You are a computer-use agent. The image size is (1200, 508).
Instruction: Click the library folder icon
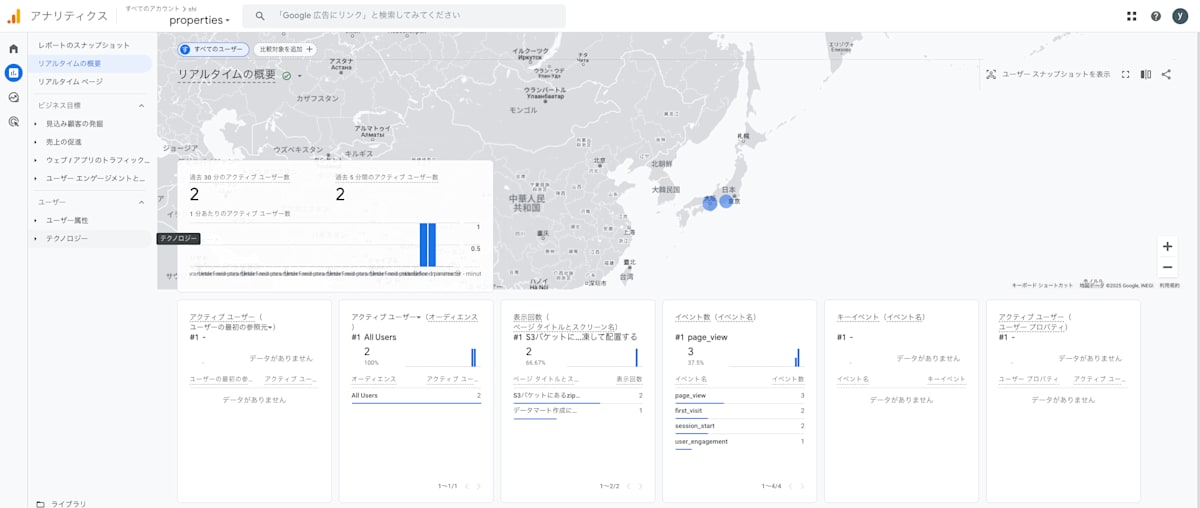(40, 503)
